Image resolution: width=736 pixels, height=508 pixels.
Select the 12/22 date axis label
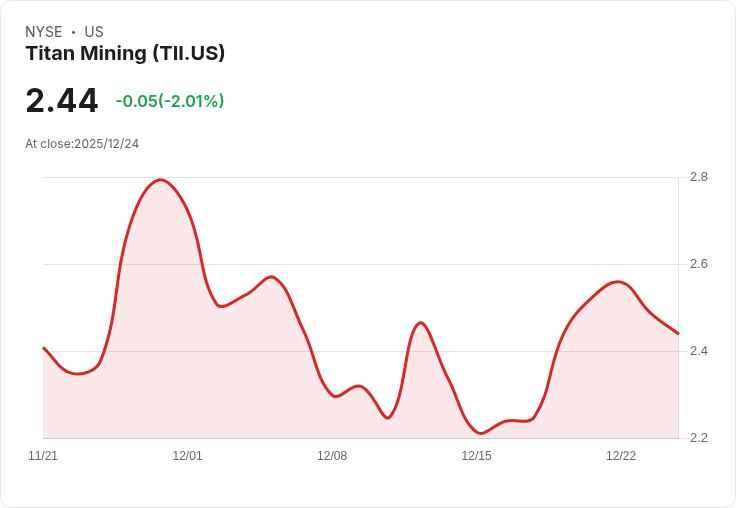pyautogui.click(x=621, y=456)
